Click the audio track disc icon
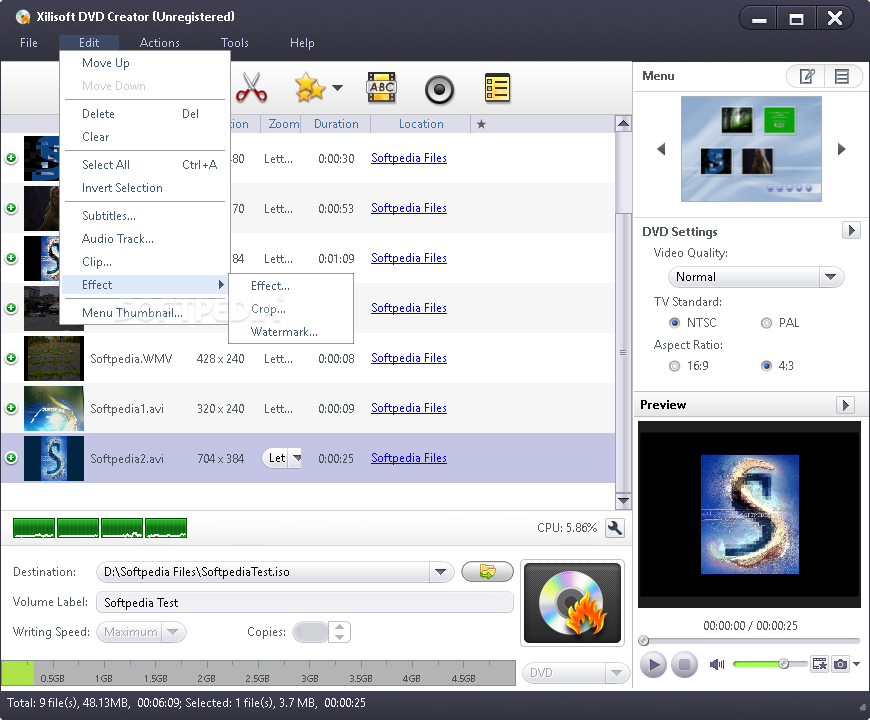This screenshot has width=870, height=720. 439,89
